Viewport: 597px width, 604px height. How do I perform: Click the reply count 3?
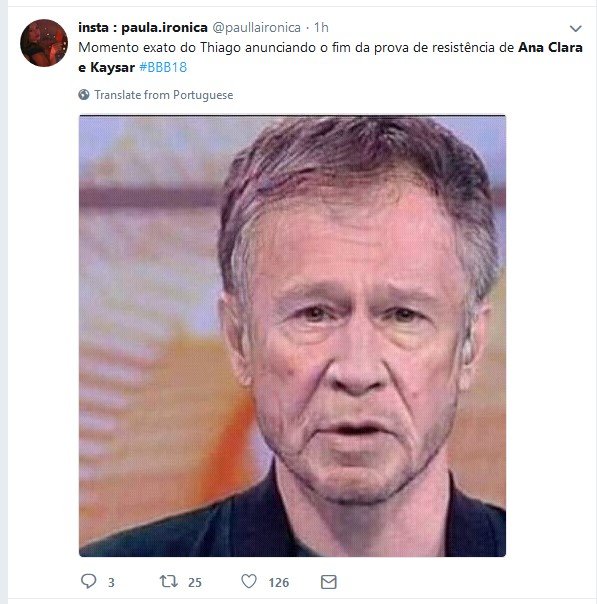111,582
